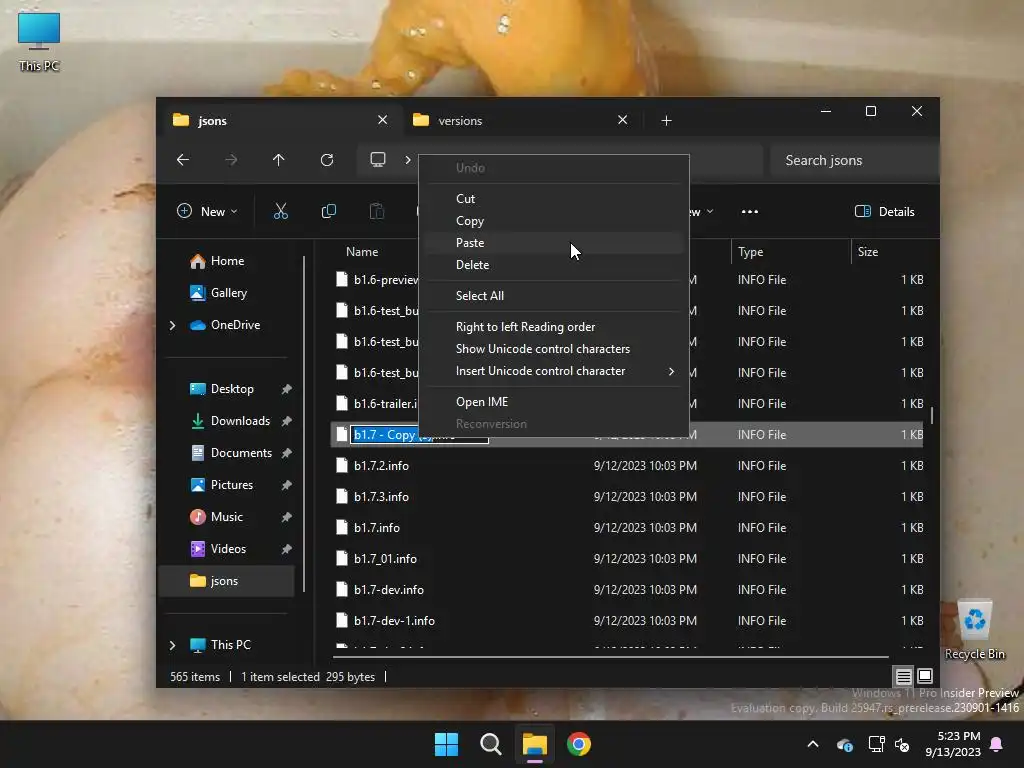
Task: Open the Windows Start button
Action: coord(447,744)
